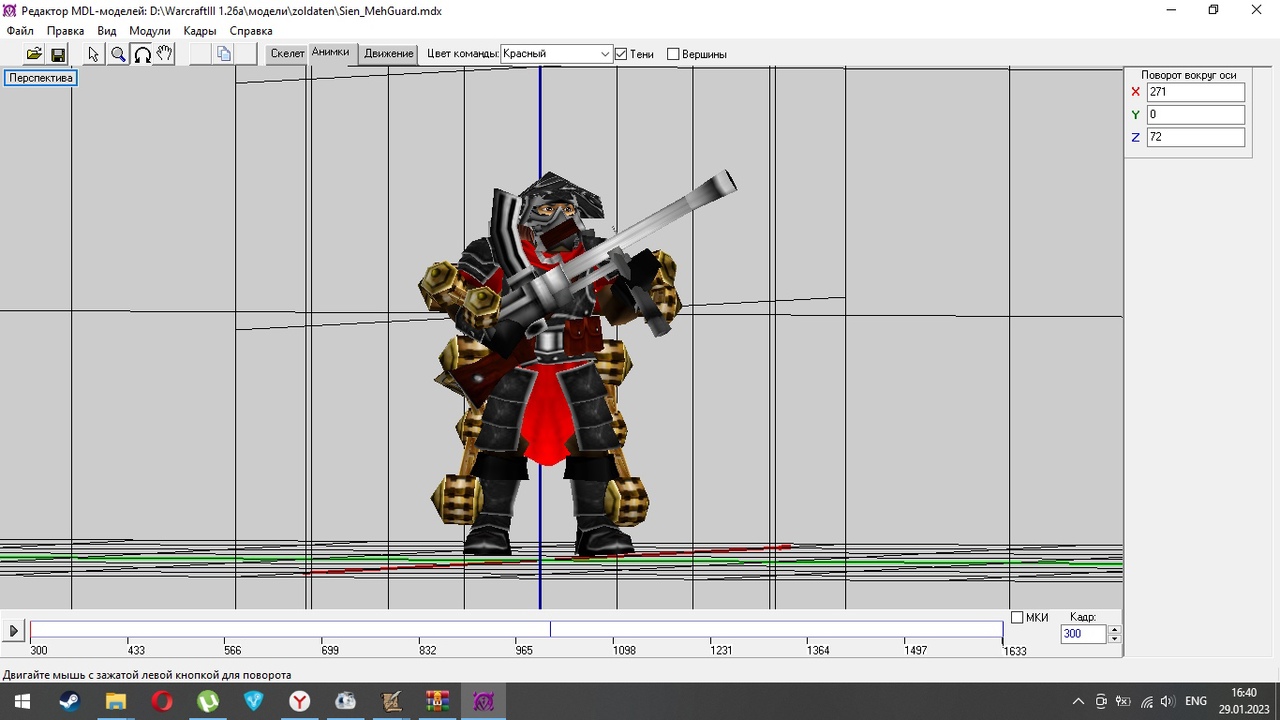Click the Перспектива view label
This screenshot has width=1280, height=720.
tap(41, 78)
